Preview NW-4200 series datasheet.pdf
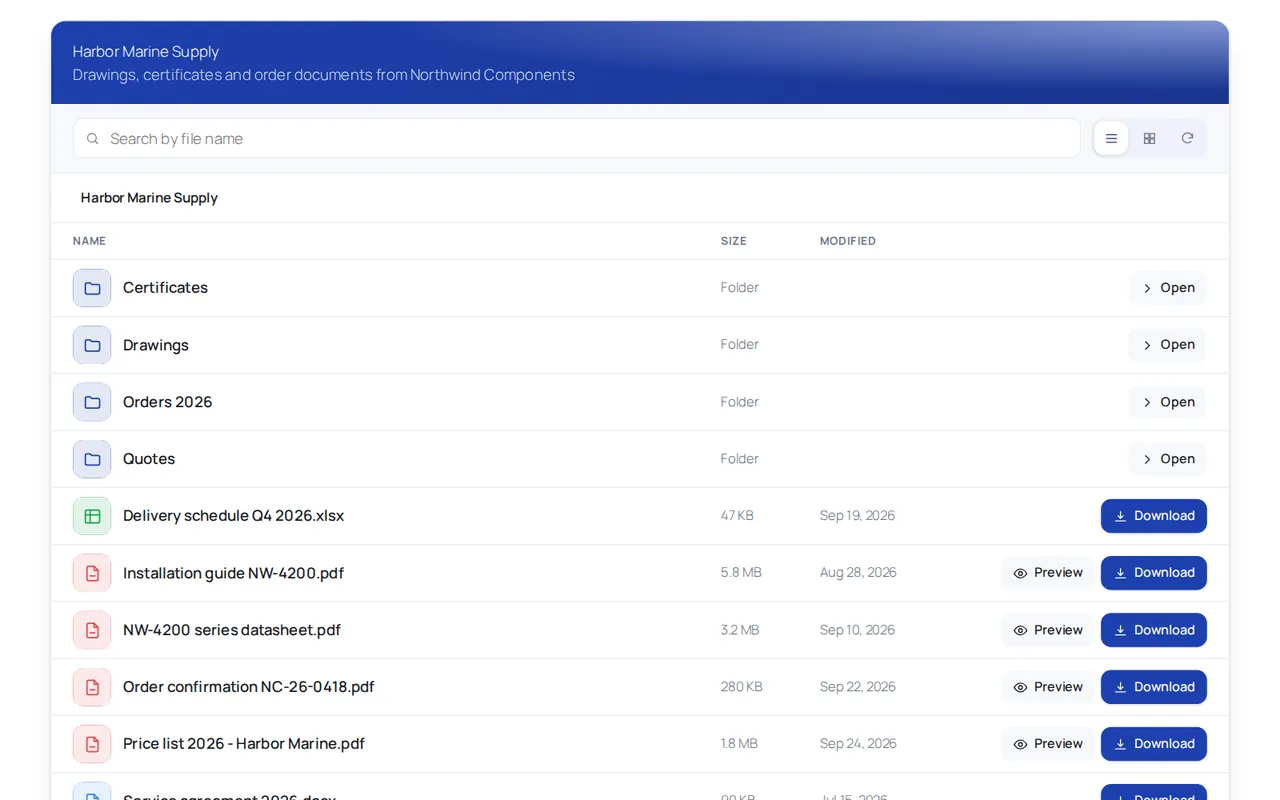Image resolution: width=1280 pixels, height=800 pixels. pyautogui.click(x=1047, y=630)
